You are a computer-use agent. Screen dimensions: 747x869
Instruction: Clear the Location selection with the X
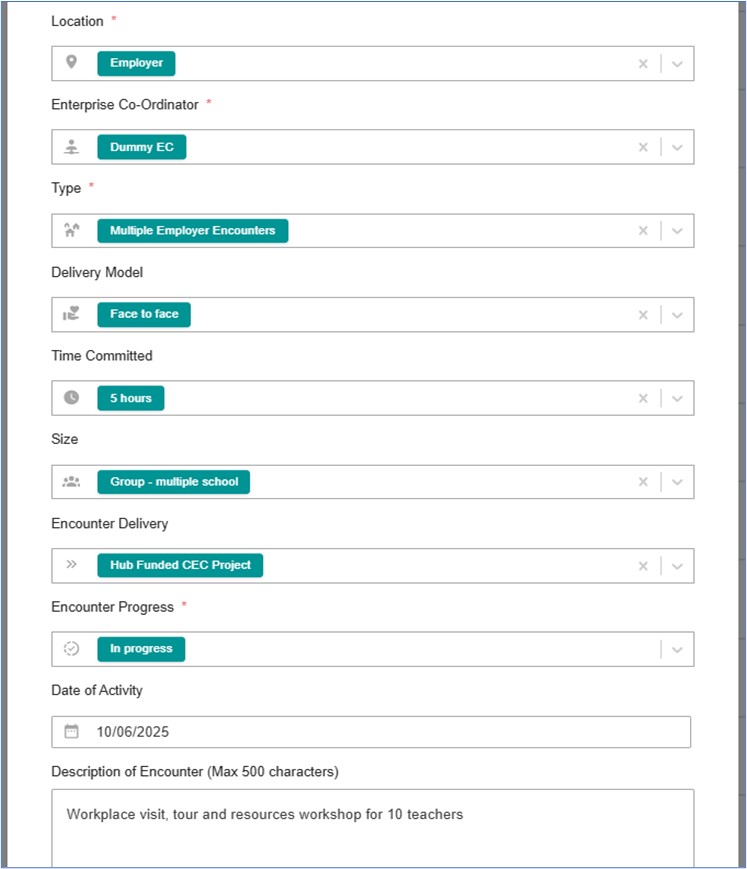(643, 64)
